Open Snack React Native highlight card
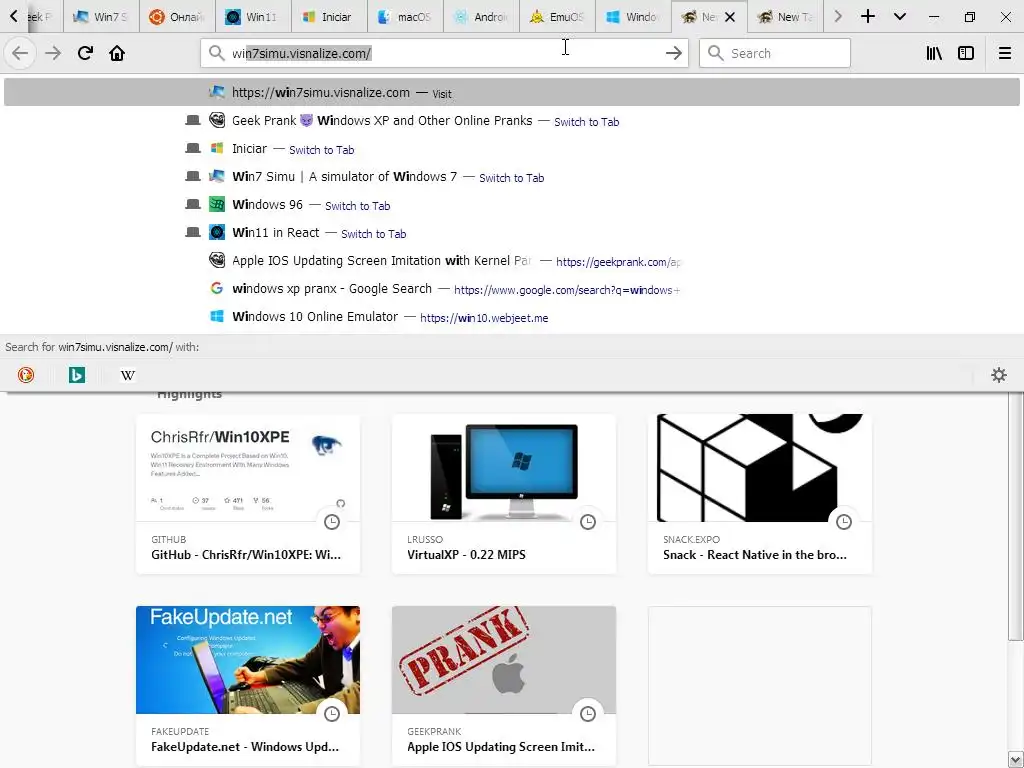This screenshot has width=1024, height=768. (760, 494)
